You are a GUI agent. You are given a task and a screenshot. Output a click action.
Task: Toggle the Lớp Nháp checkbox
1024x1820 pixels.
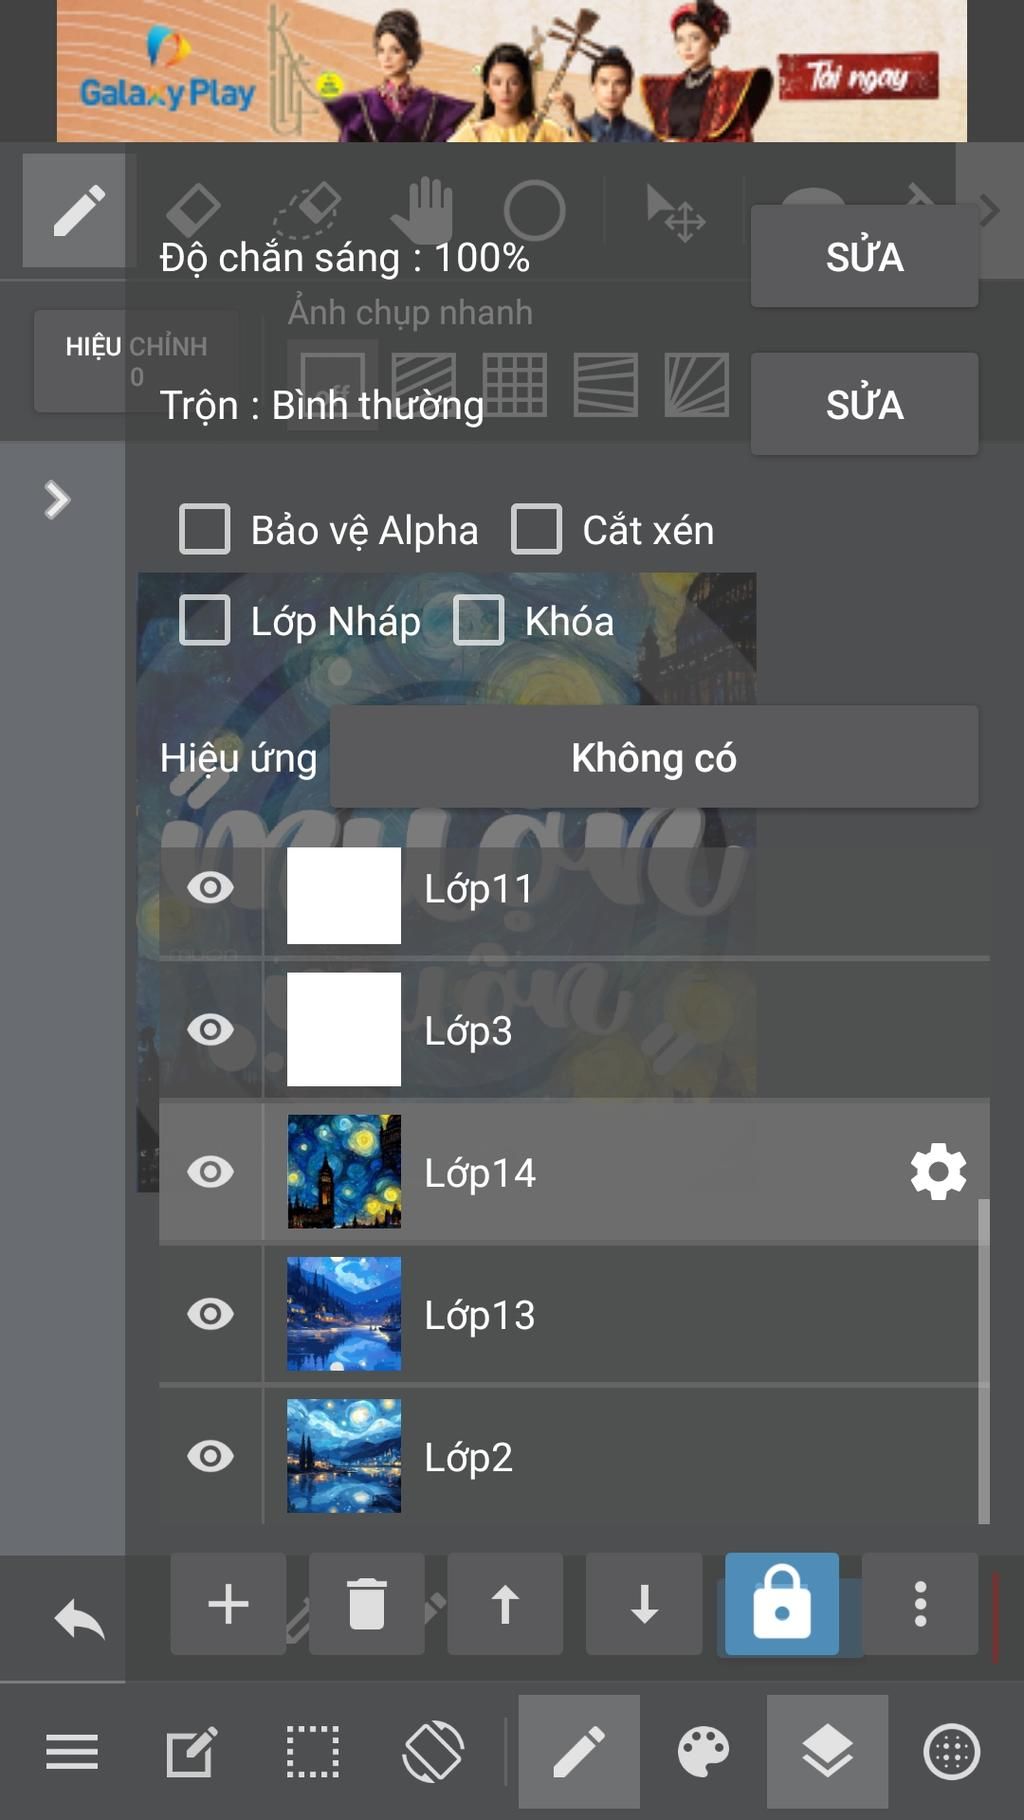click(x=205, y=620)
